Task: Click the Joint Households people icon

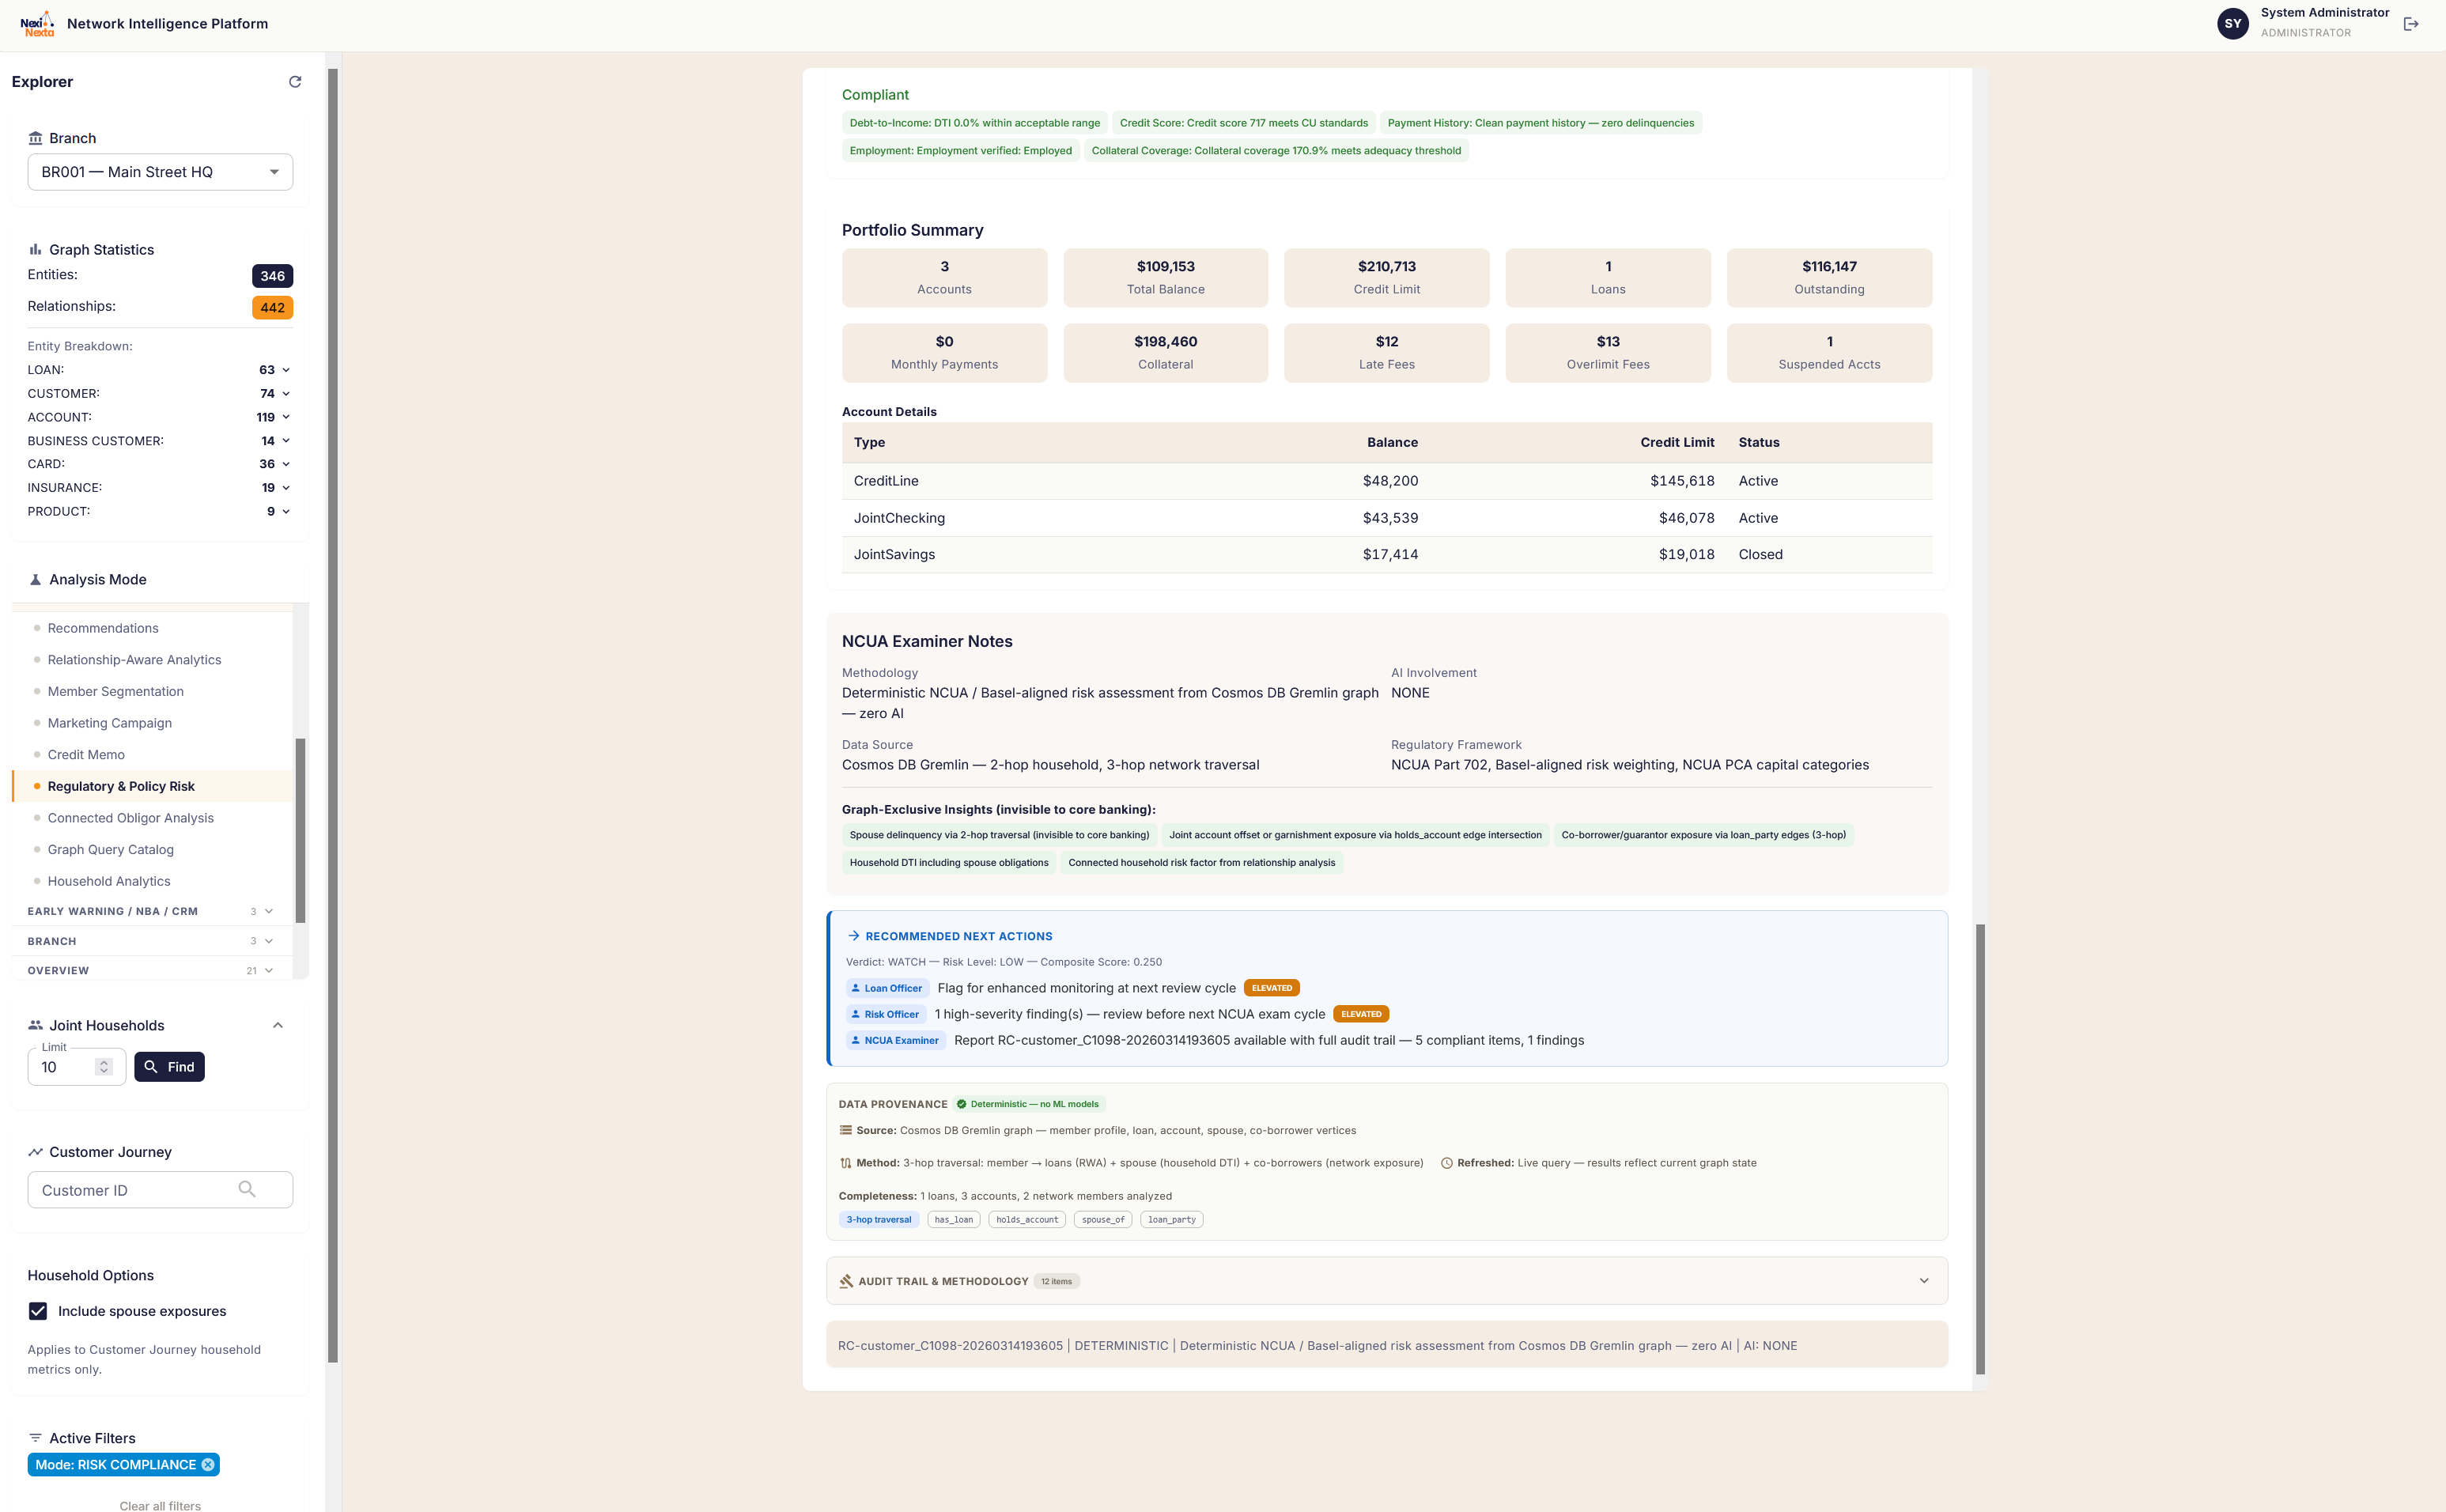Action: (x=35, y=1024)
